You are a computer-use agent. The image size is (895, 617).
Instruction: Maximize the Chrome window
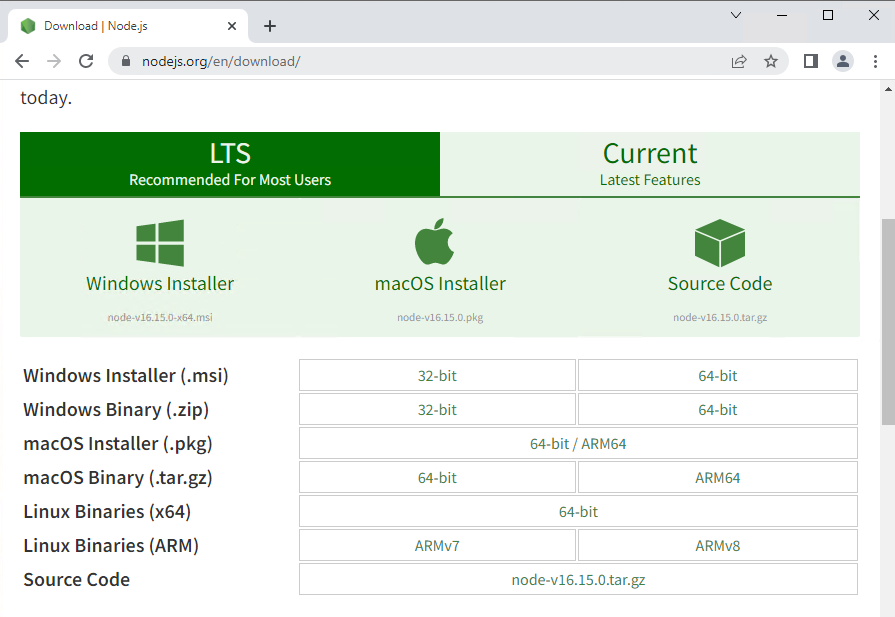[828, 15]
